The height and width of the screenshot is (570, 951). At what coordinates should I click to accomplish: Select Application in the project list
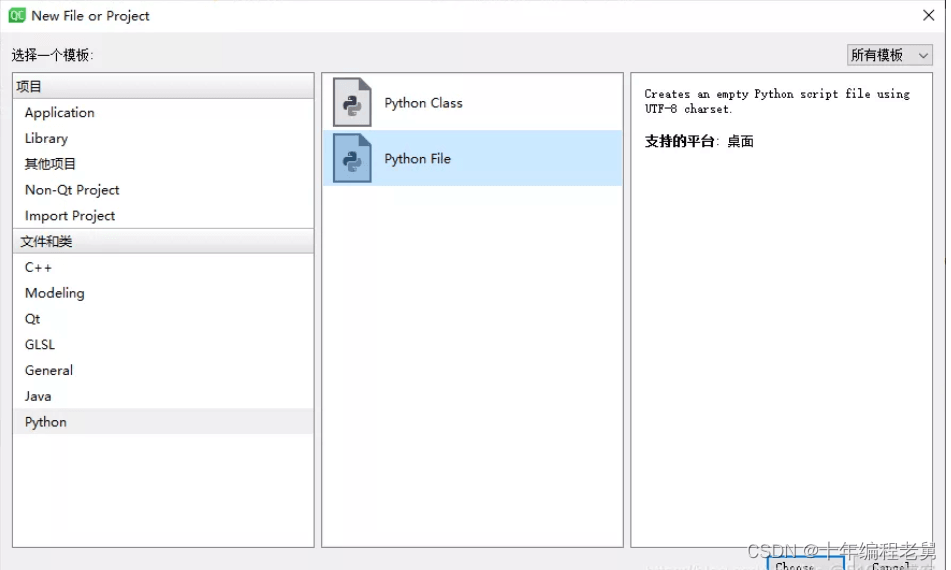click(163, 113)
